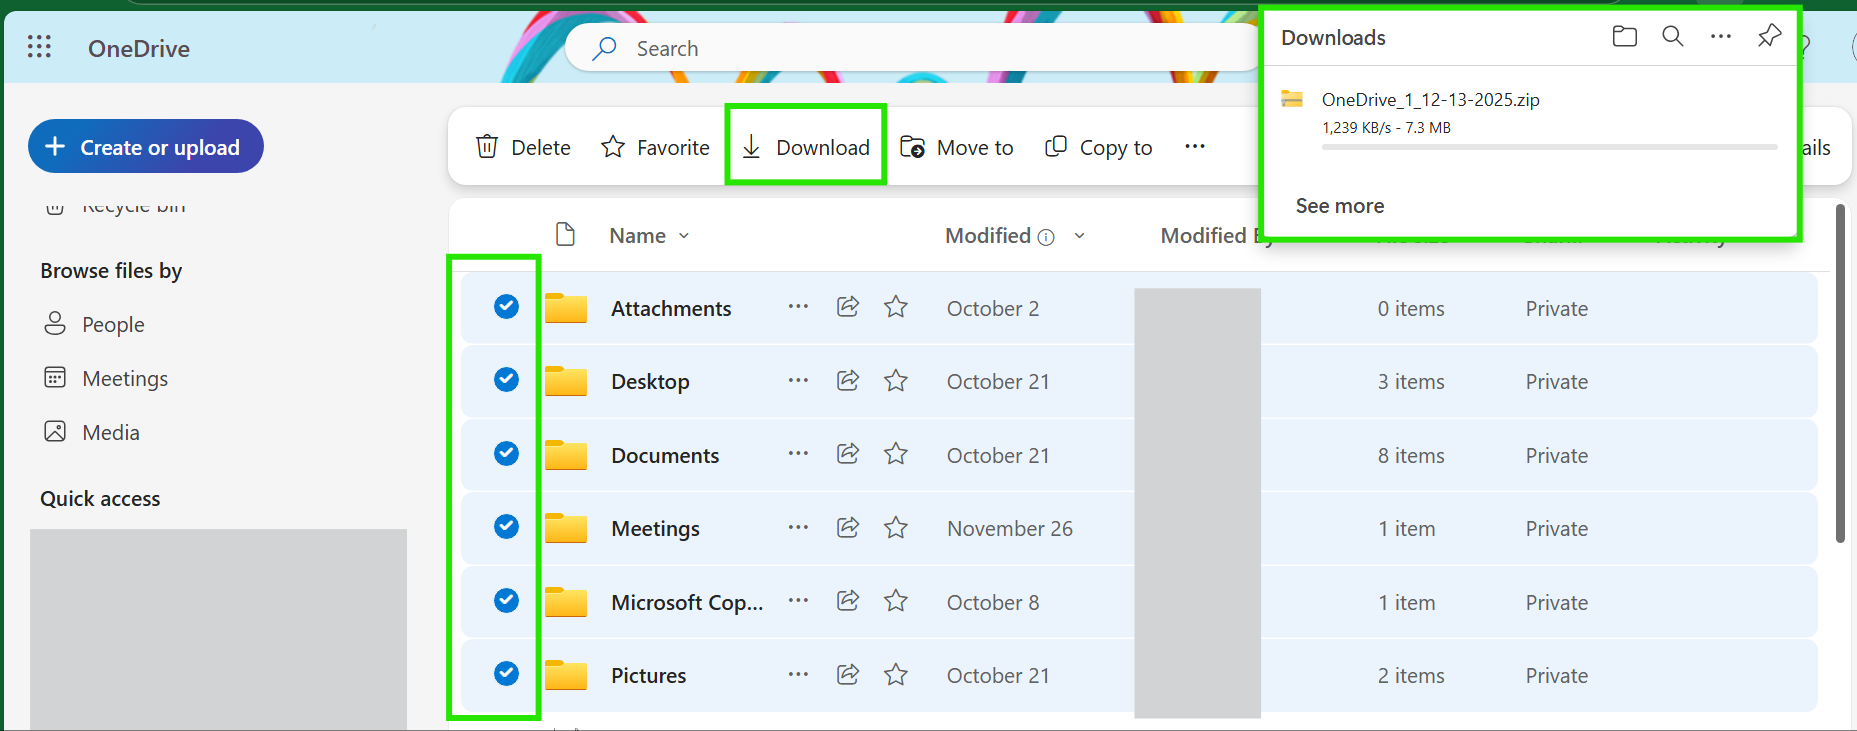Click the search magnifier icon

(x=604, y=48)
